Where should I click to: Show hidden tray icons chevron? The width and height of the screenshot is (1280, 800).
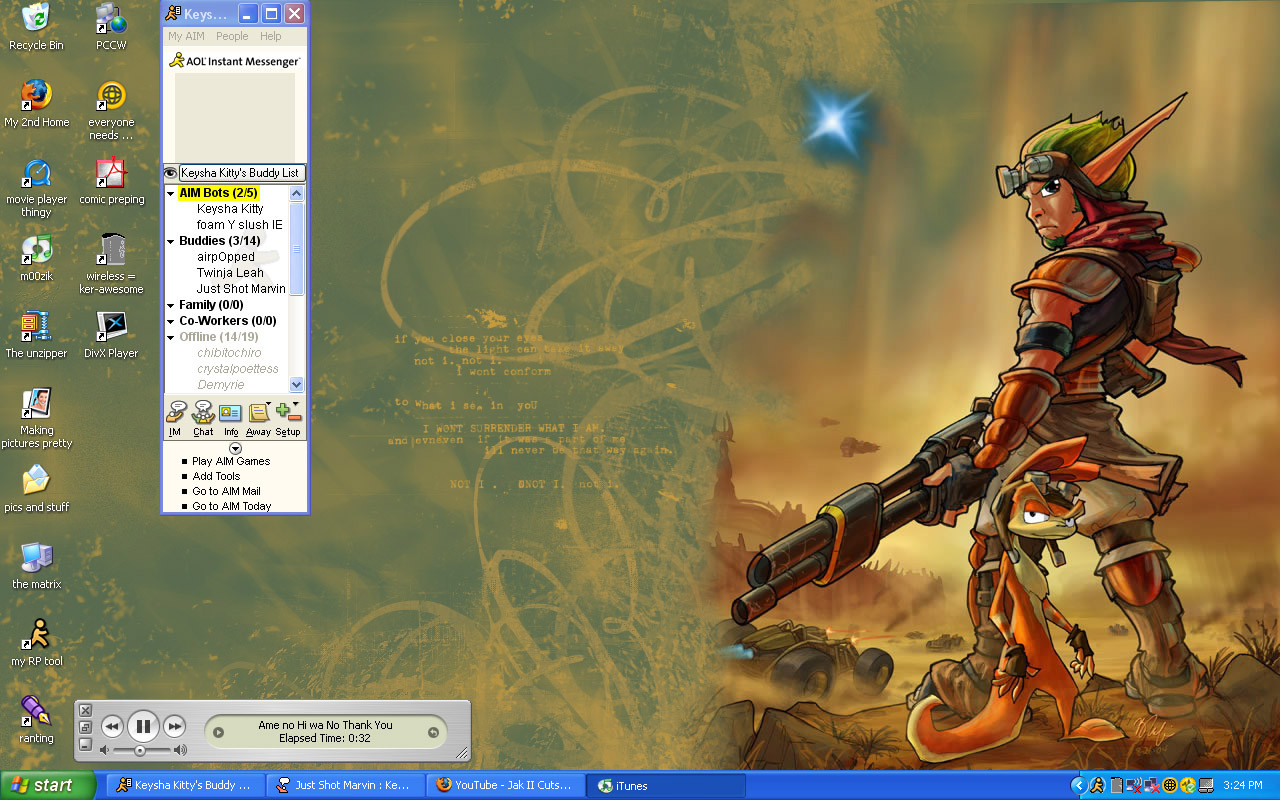(x=1078, y=786)
